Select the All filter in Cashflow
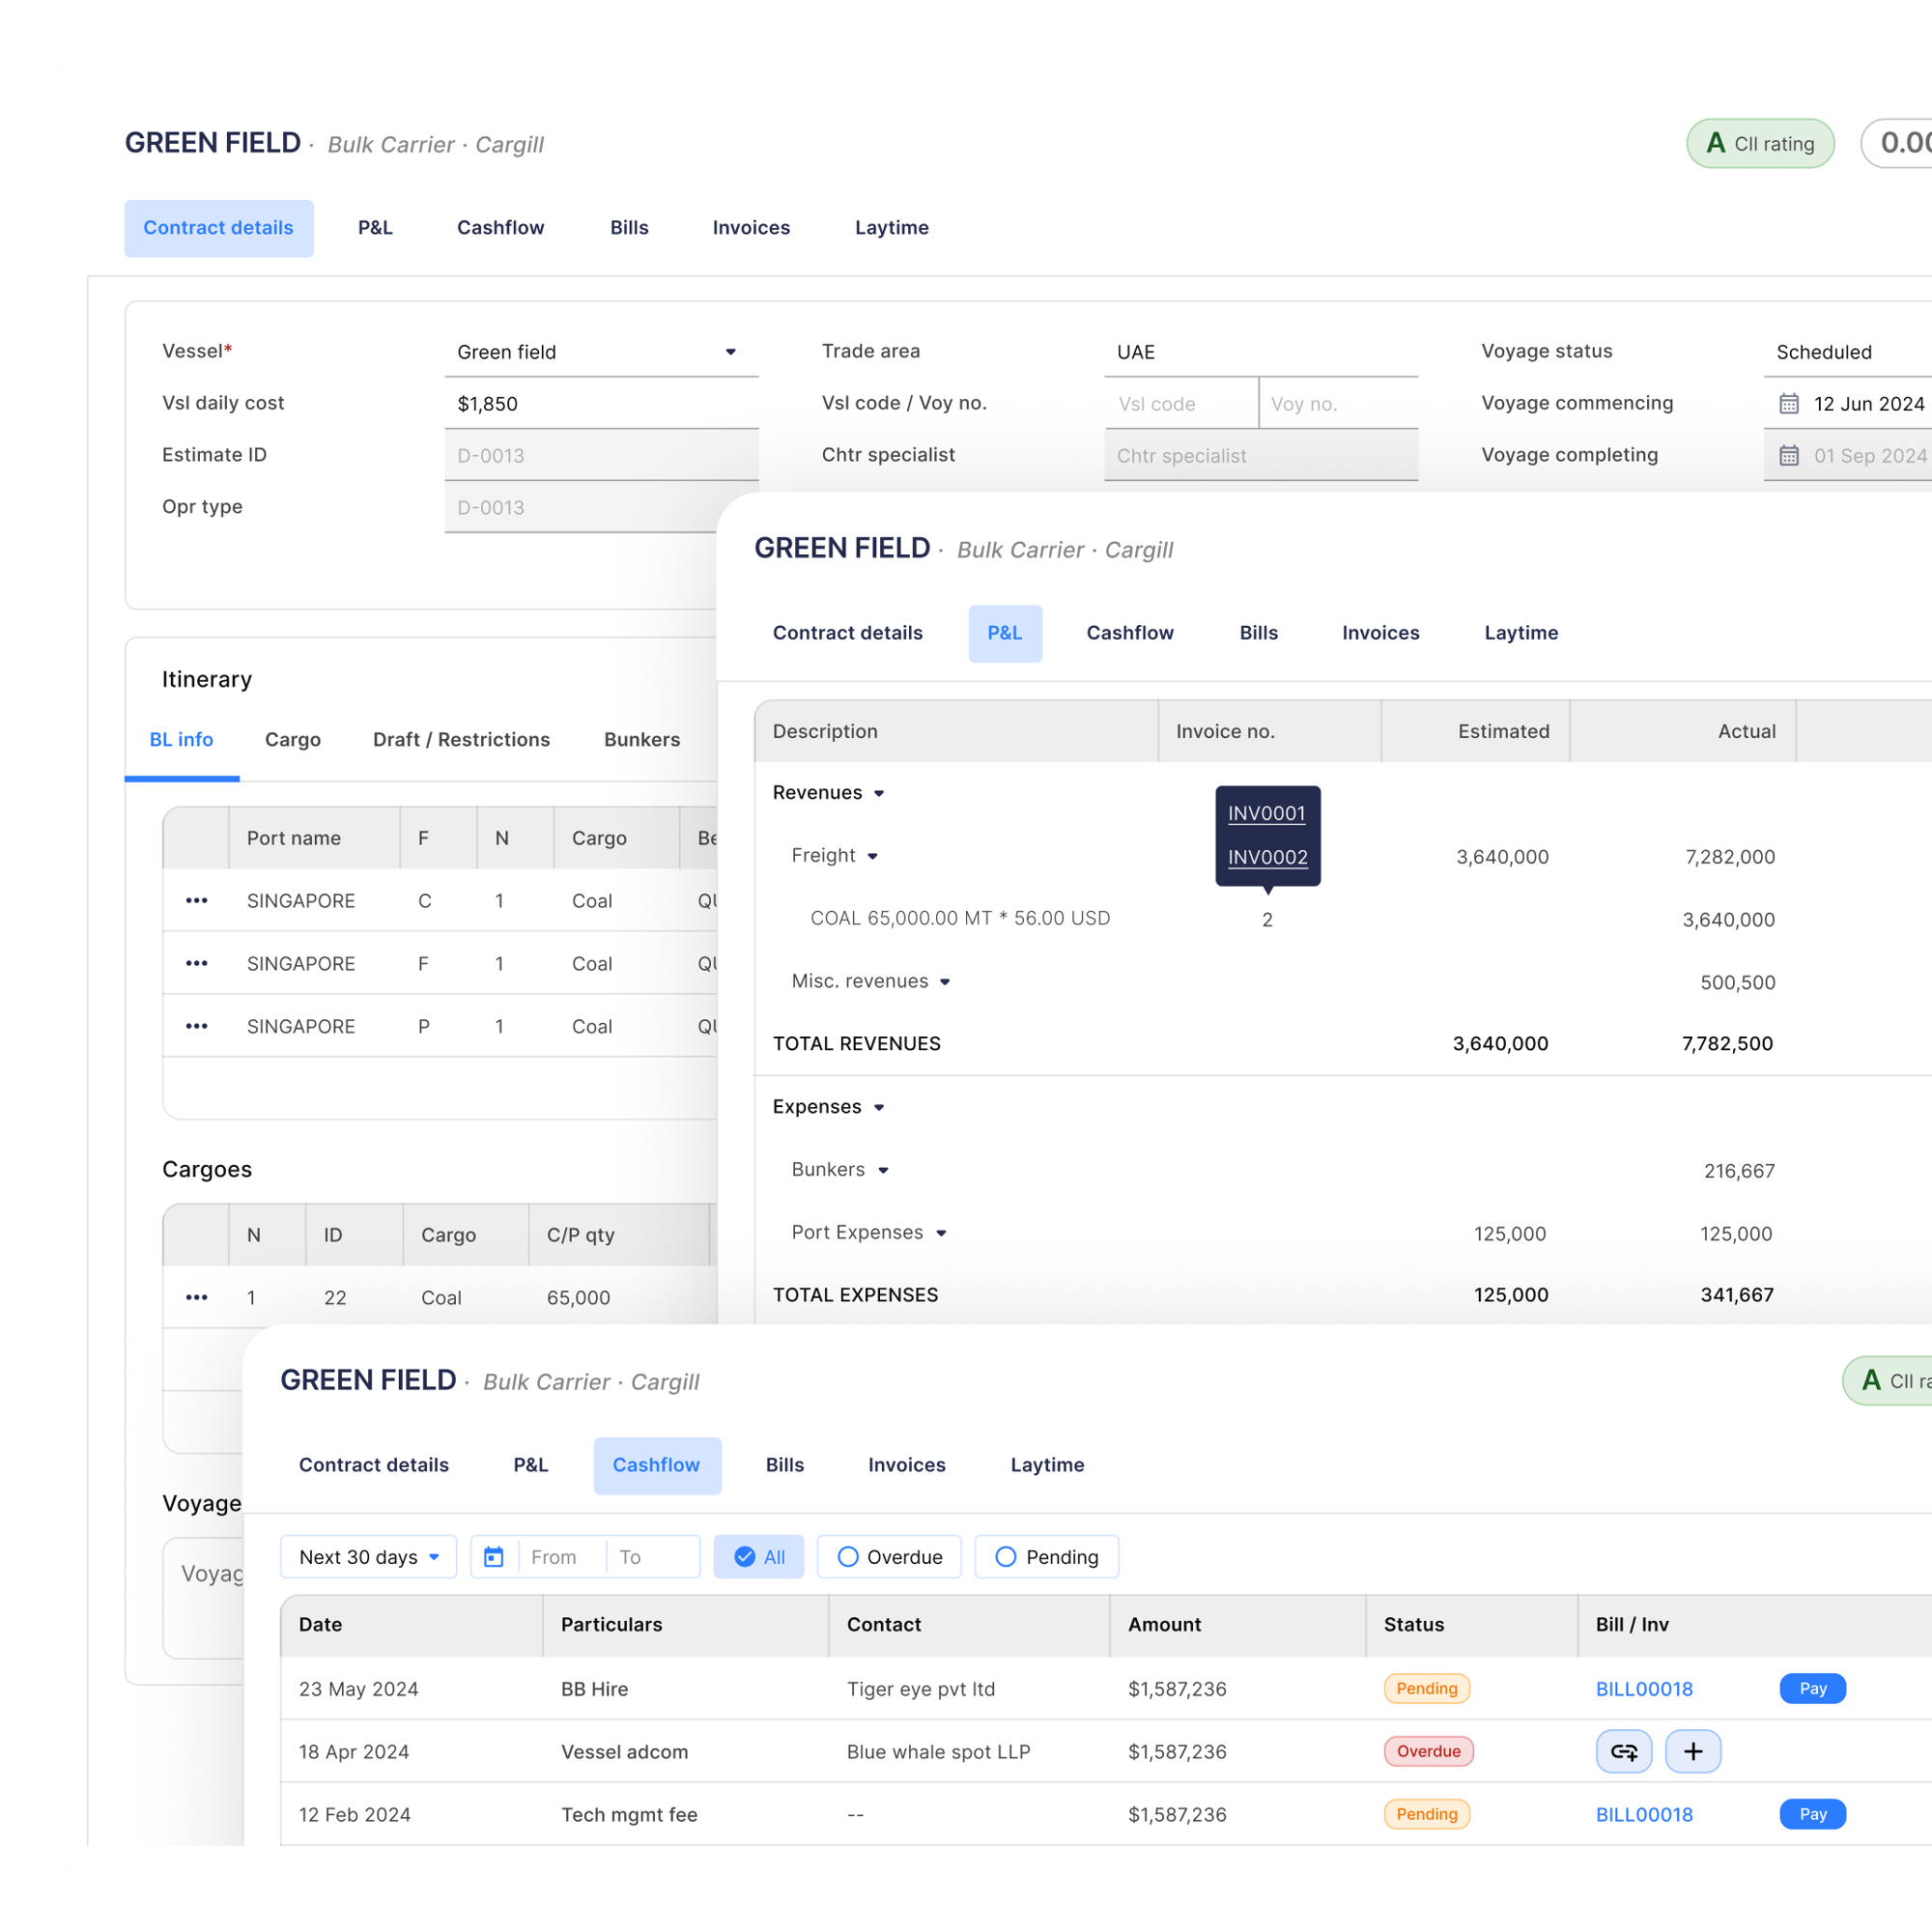Viewport: 1932px width, 1932px height. [759, 1557]
